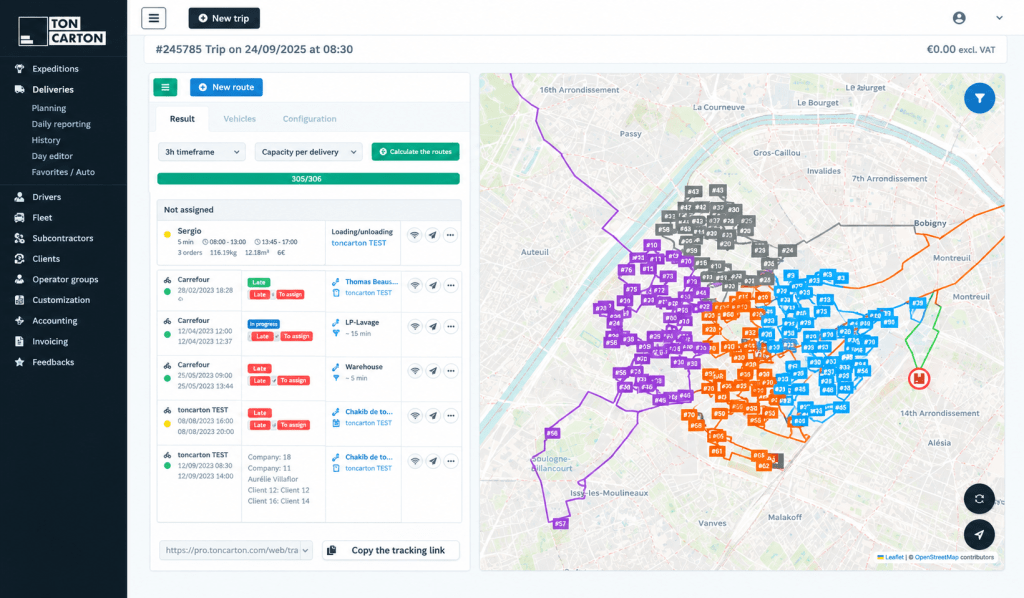
Task: Open the Capacity per delivery dropdown
Action: click(309, 152)
